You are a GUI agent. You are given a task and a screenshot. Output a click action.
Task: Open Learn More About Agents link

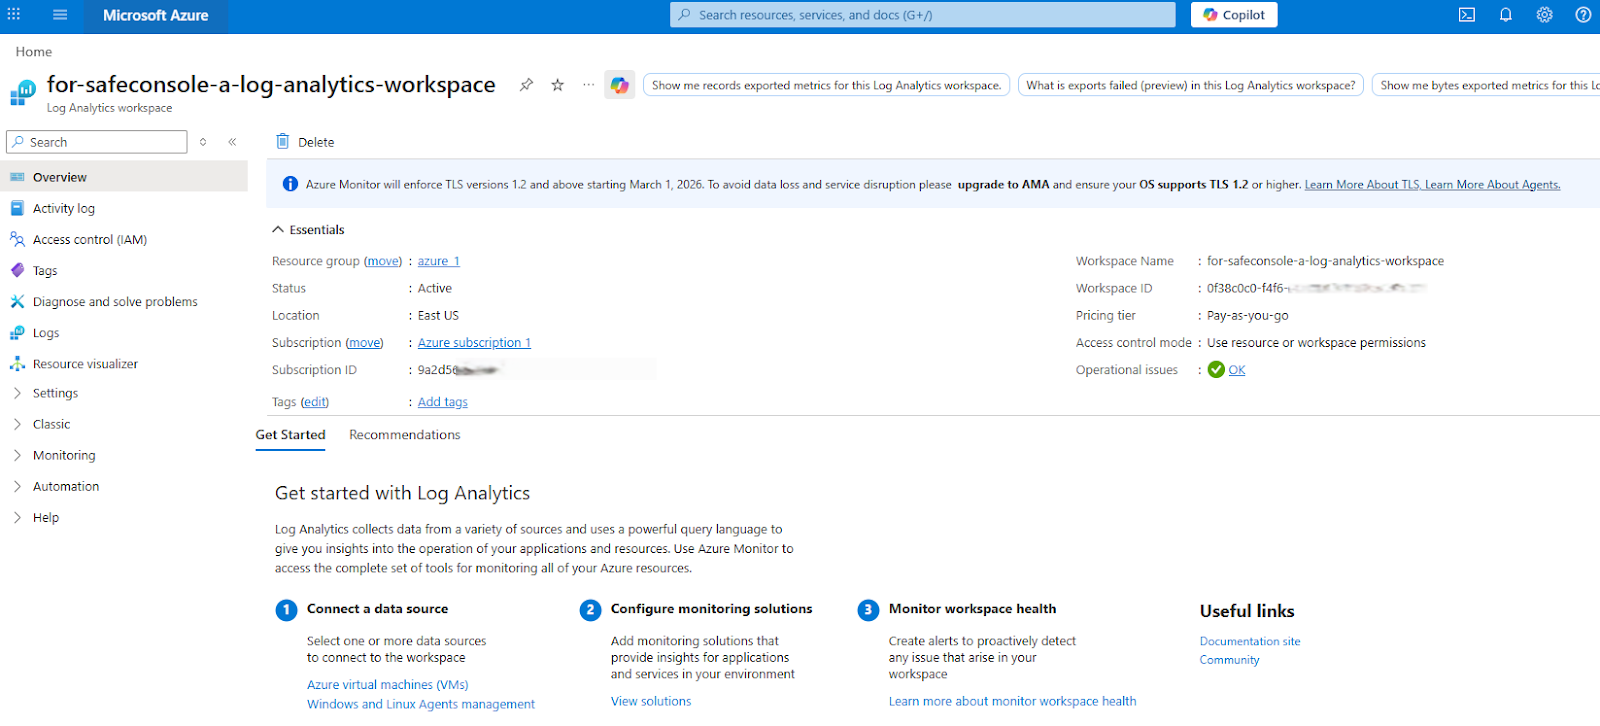pos(1493,185)
